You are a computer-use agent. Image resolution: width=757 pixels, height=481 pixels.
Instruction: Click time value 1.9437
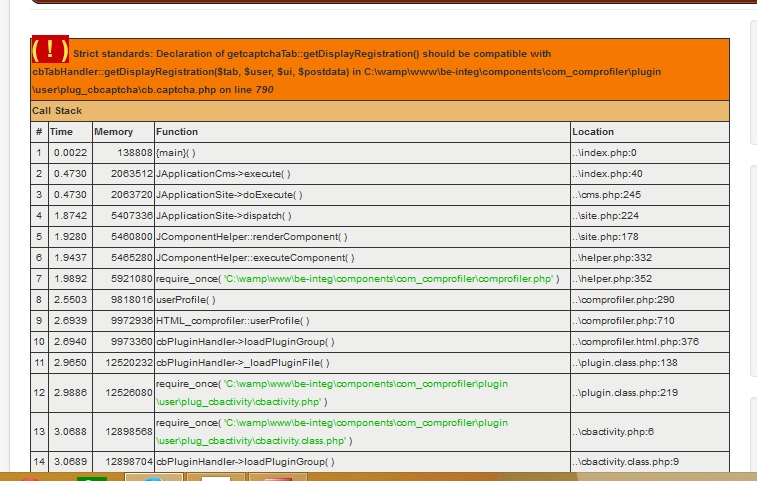[70, 258]
